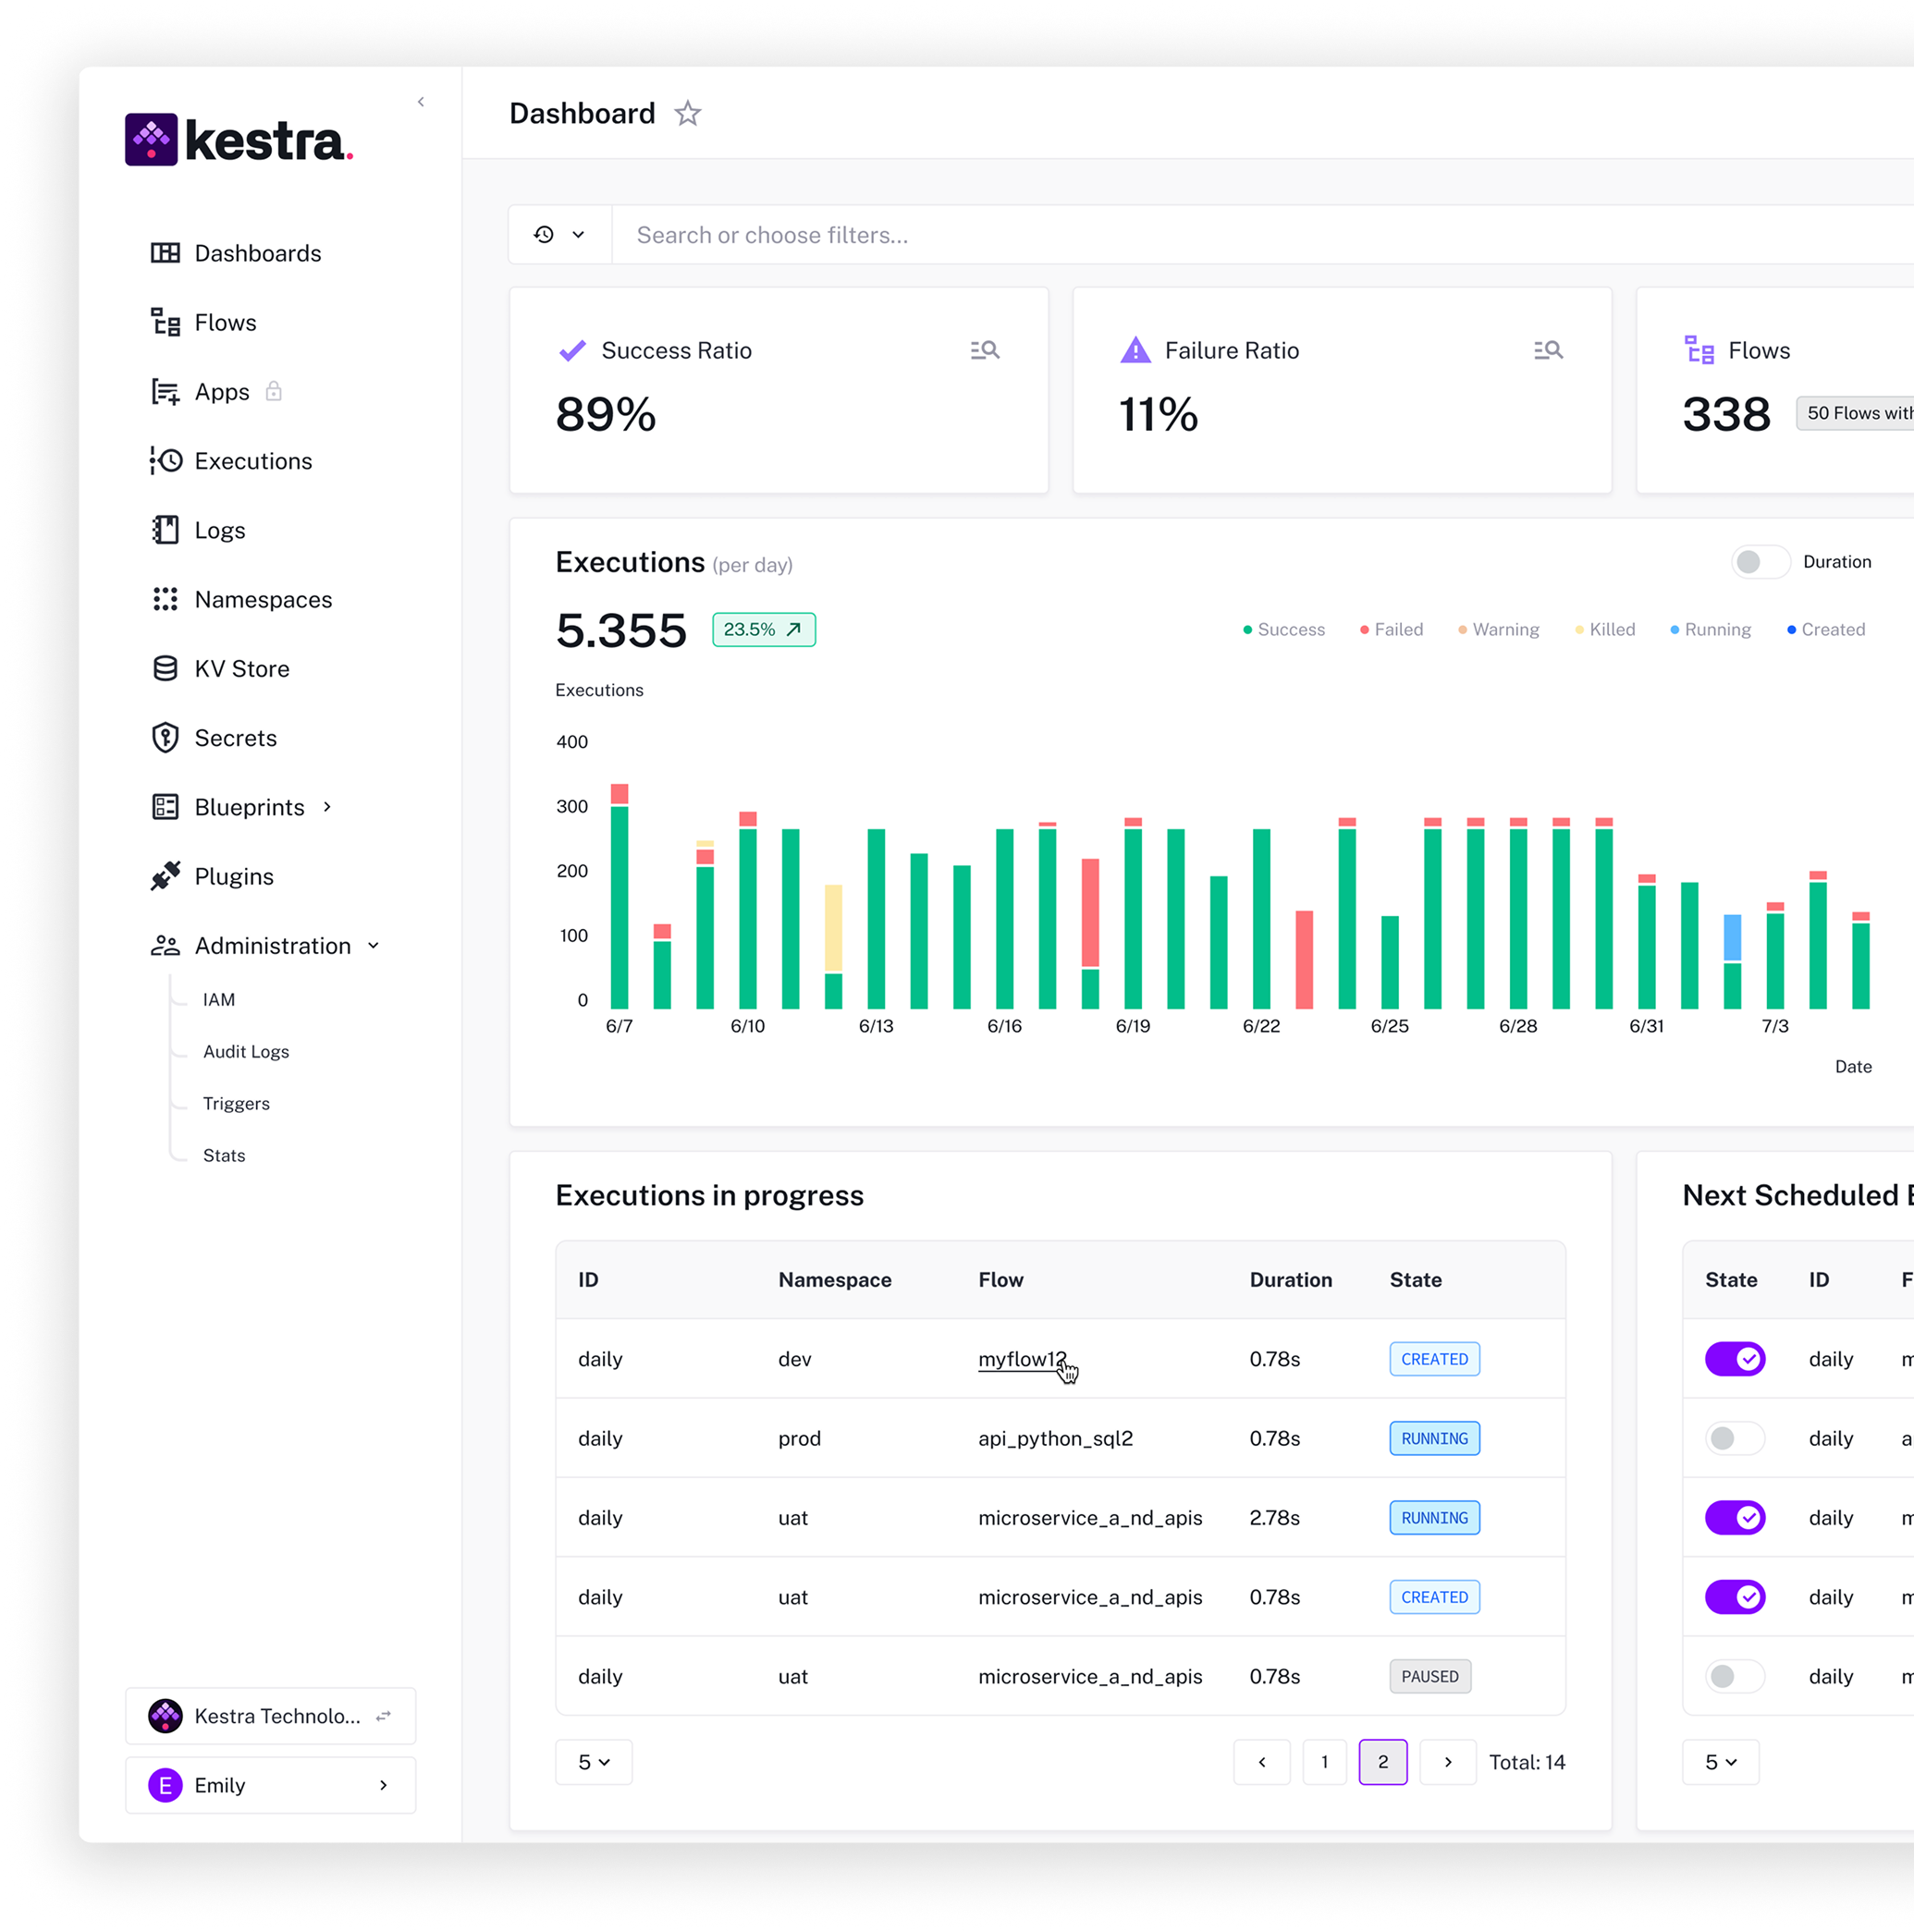The height and width of the screenshot is (1932, 1914).
Task: Enable the gray toggle on second scheduled row
Action: (1735, 1438)
